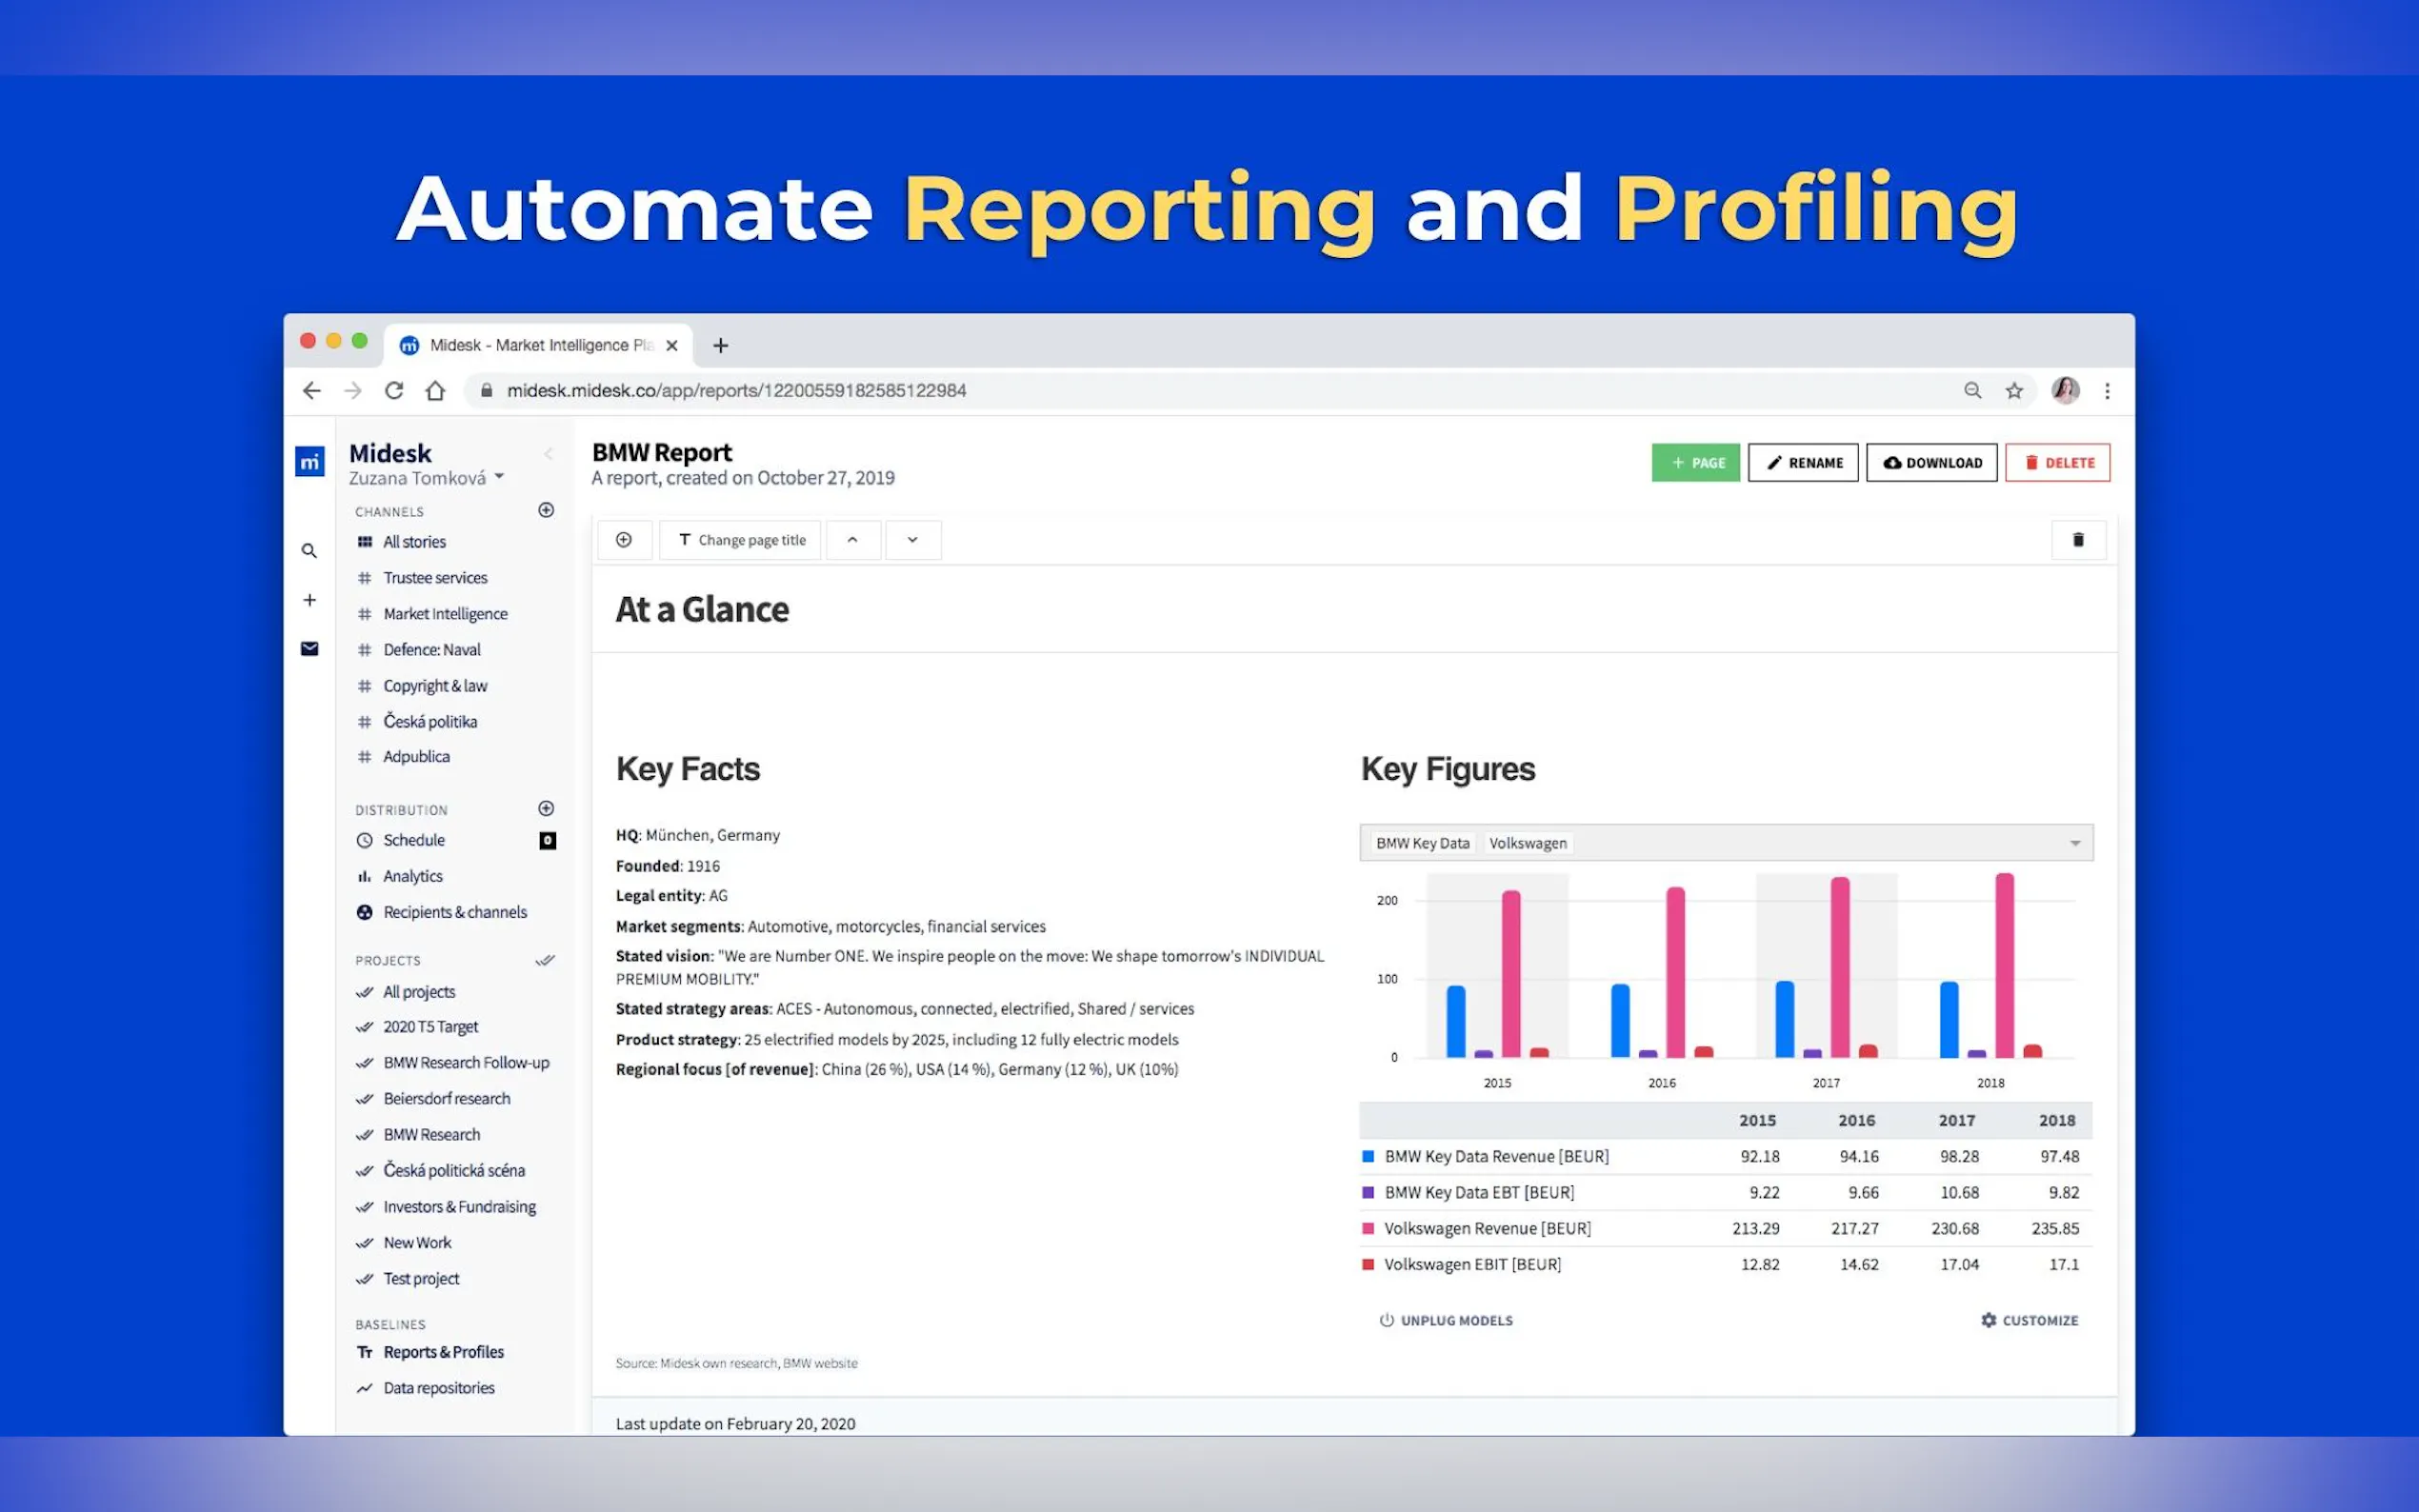Toggle BMW Key Data Revenue legend swatch
The height and width of the screenshot is (1512, 2419).
coord(1368,1156)
